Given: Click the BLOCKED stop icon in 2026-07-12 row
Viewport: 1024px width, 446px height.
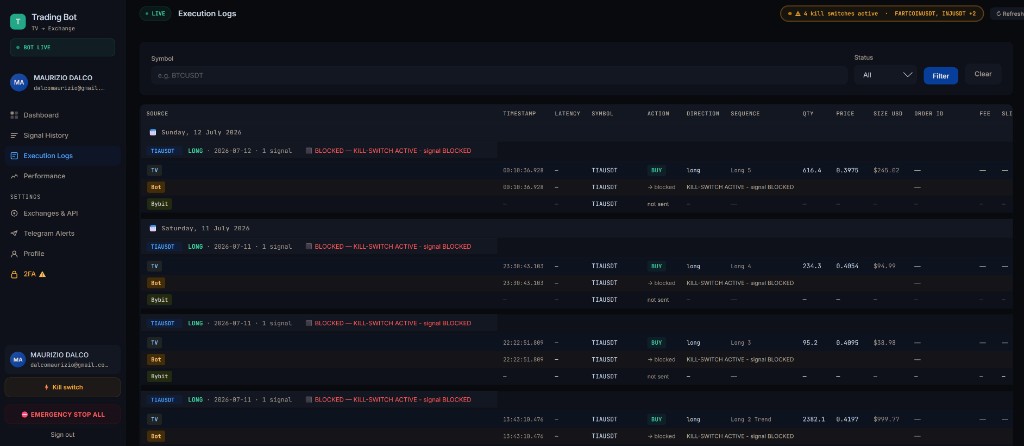Looking at the screenshot, I should 309,151.
